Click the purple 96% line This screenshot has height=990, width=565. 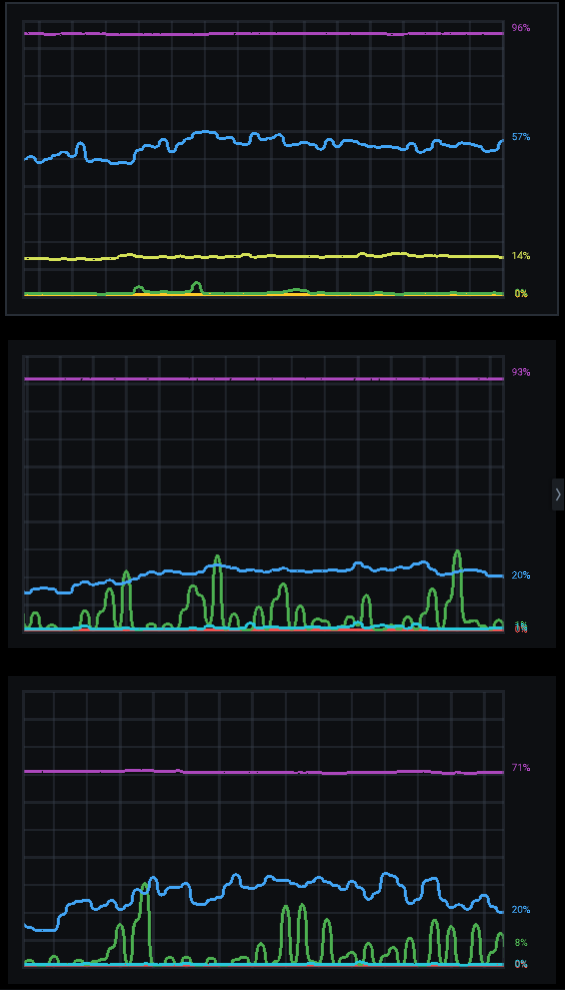click(263, 33)
